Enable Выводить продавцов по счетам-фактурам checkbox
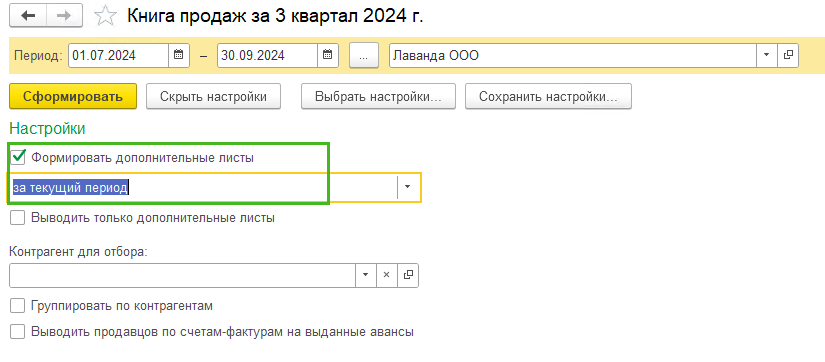This screenshot has height=362, width=825. [x=17, y=332]
